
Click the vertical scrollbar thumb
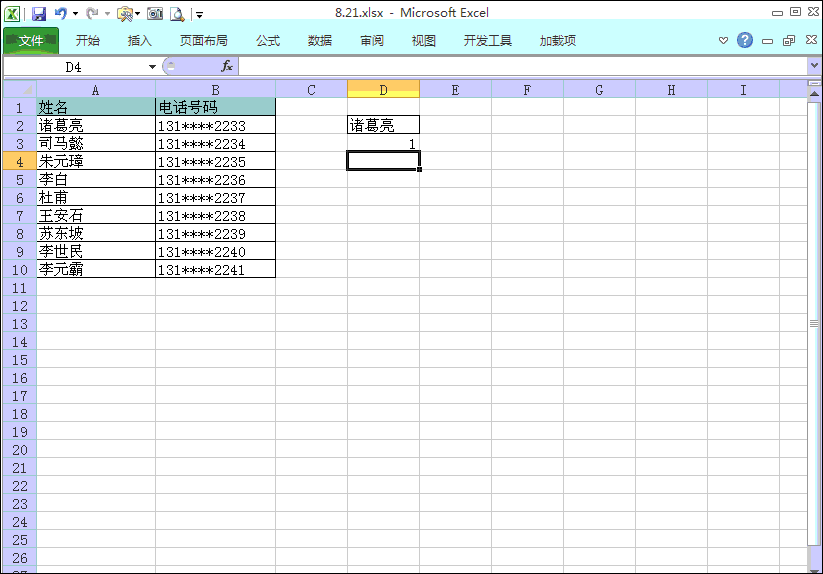tap(814, 323)
